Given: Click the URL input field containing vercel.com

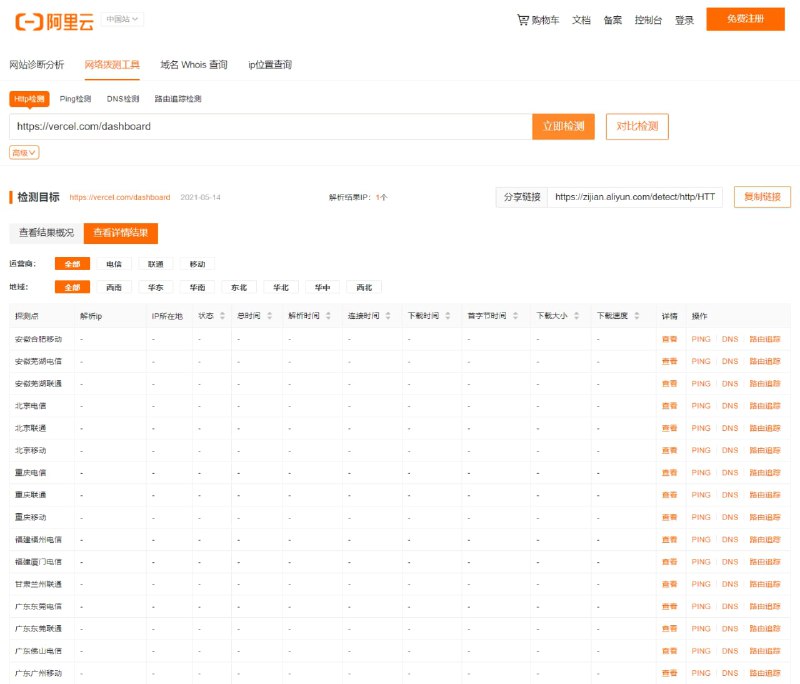Looking at the screenshot, I should tap(270, 127).
